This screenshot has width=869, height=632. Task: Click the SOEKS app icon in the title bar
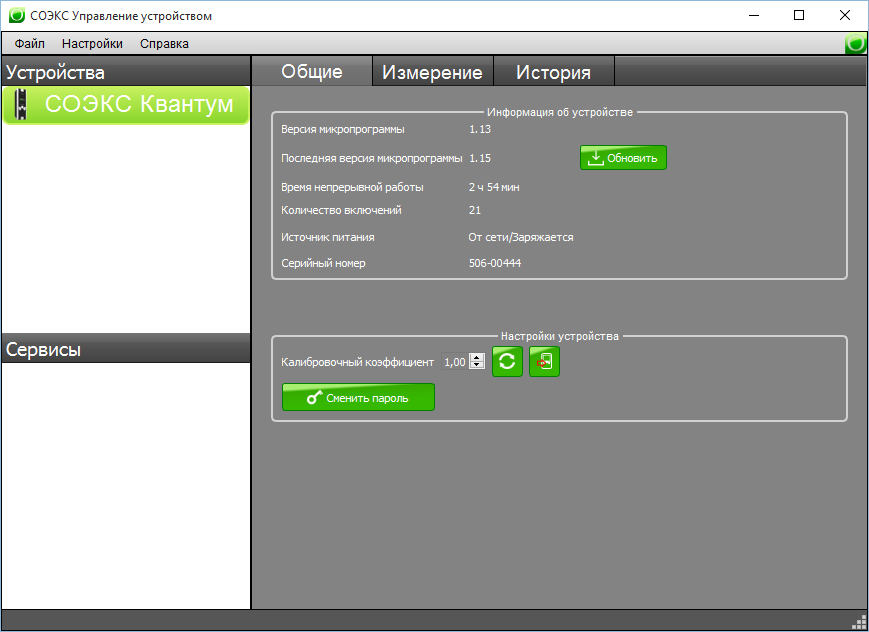pos(17,16)
